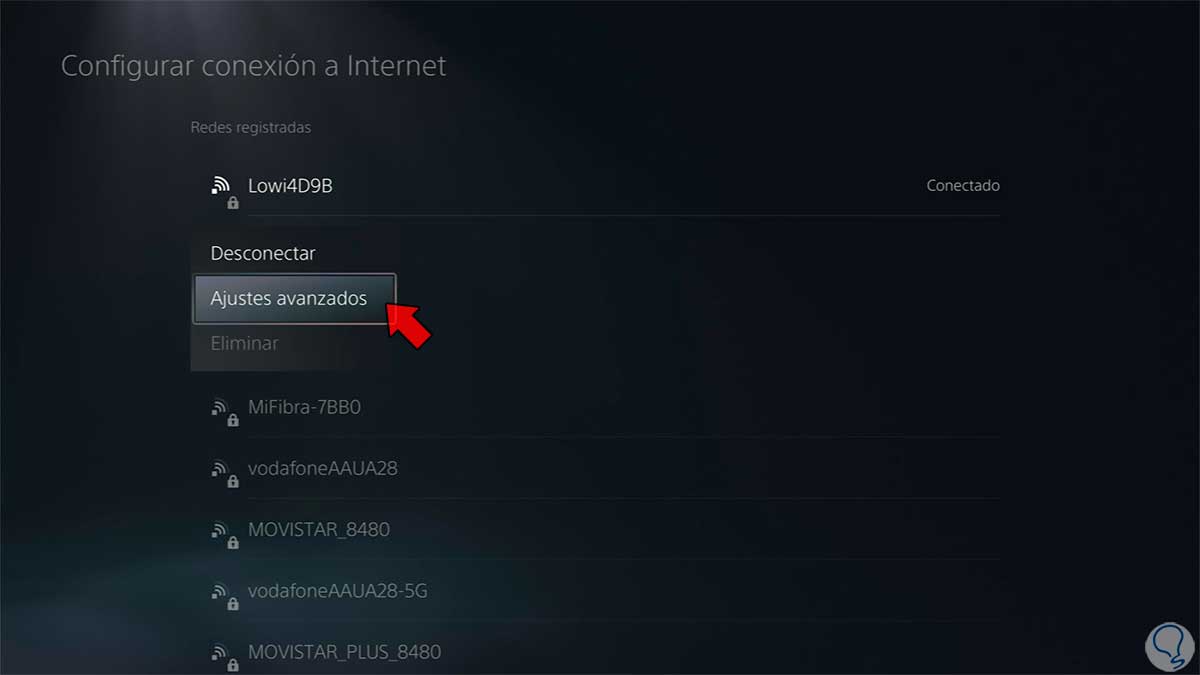Screen dimensions: 1200x675
Task: Connect to vodafoneAAUA28-5G network
Action: [x=338, y=591]
